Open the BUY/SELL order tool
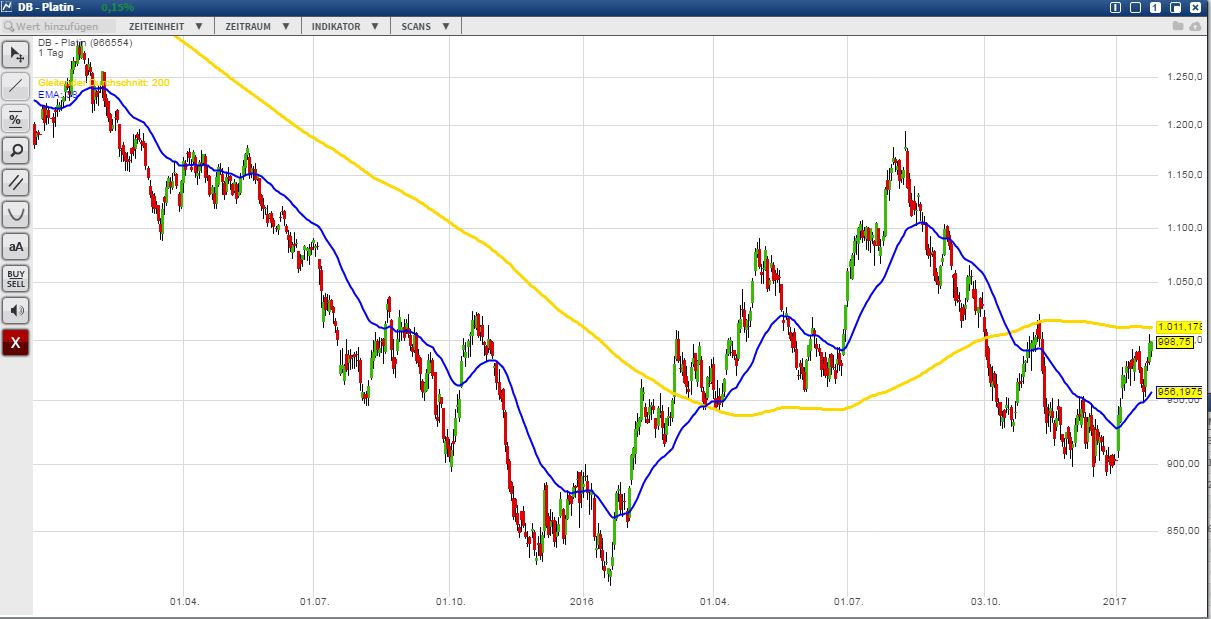The image size is (1211, 619). pos(15,278)
